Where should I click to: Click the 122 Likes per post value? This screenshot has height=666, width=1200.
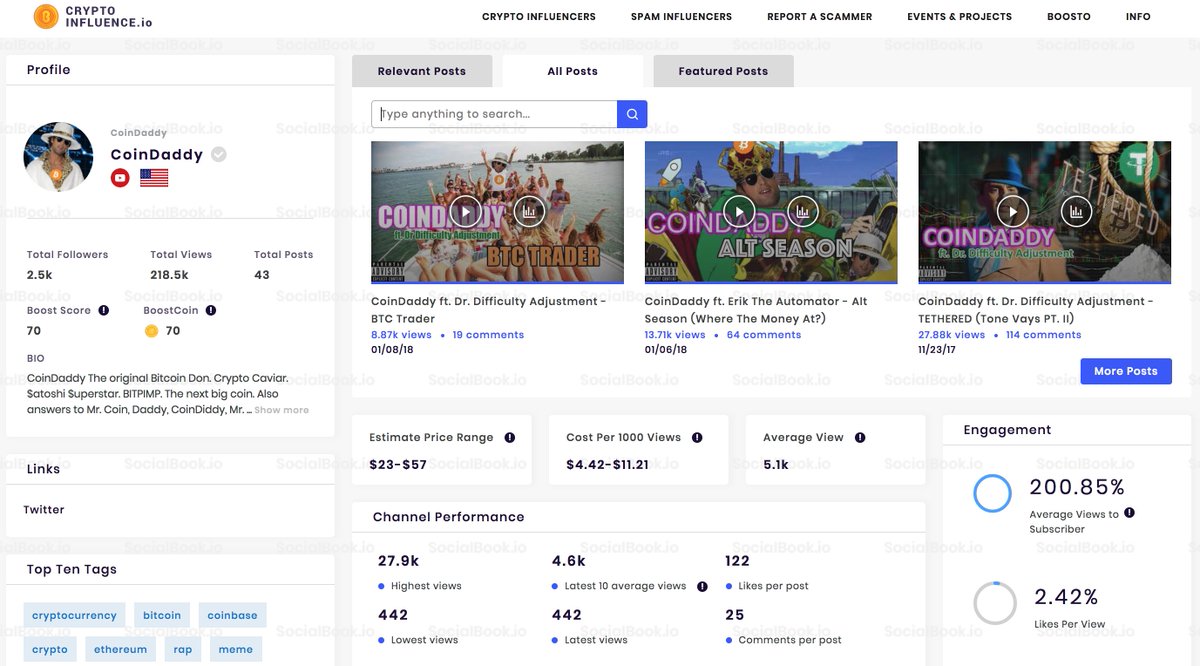pos(737,562)
